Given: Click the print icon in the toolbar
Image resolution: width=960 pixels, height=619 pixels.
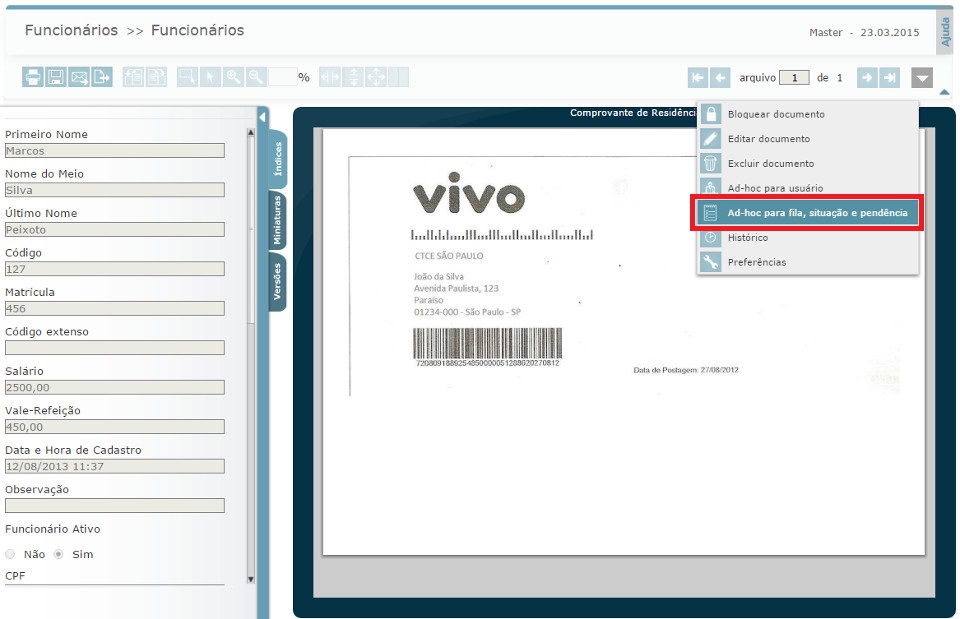Looking at the screenshot, I should pos(32,77).
